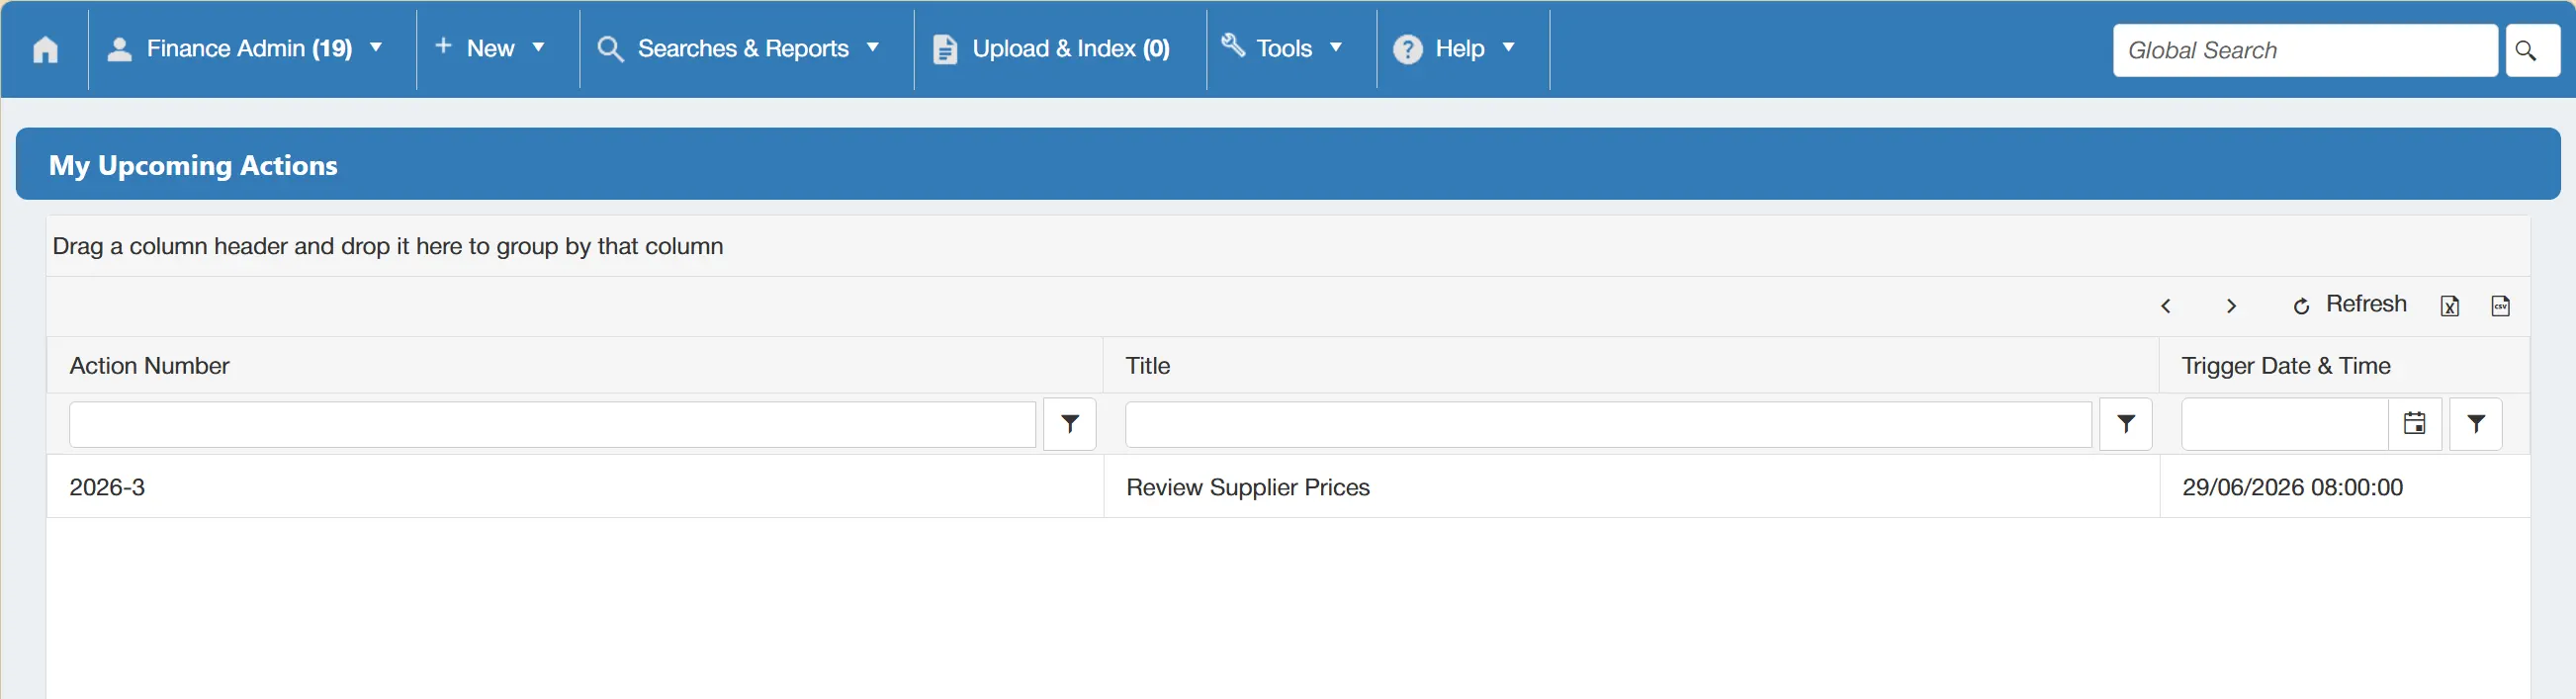Open the Title filter options

click(2125, 425)
